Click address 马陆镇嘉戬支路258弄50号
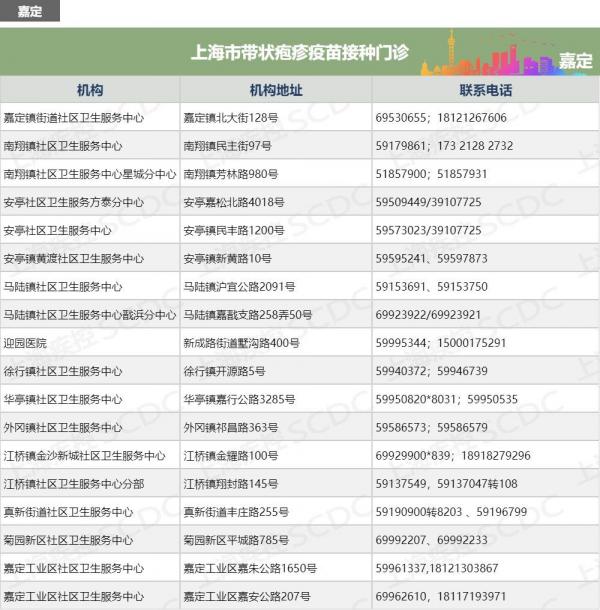Image resolution: width=600 pixels, height=610 pixels. [x=248, y=315]
